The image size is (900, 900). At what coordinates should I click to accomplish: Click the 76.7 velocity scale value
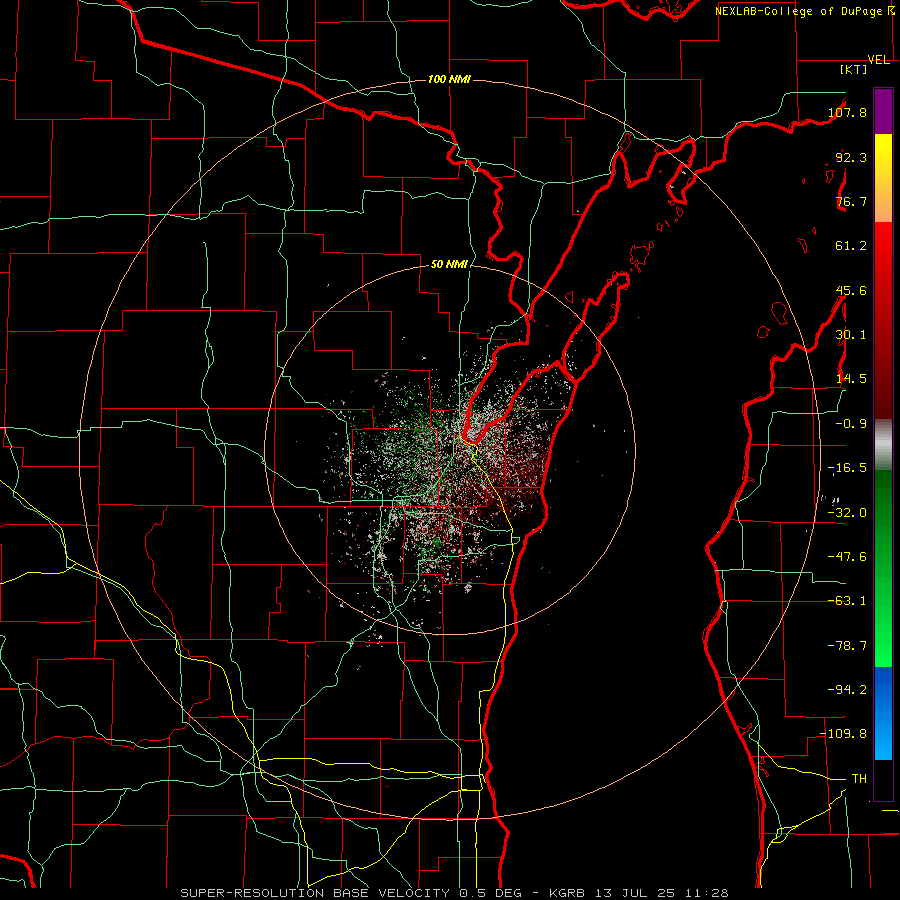(x=851, y=201)
